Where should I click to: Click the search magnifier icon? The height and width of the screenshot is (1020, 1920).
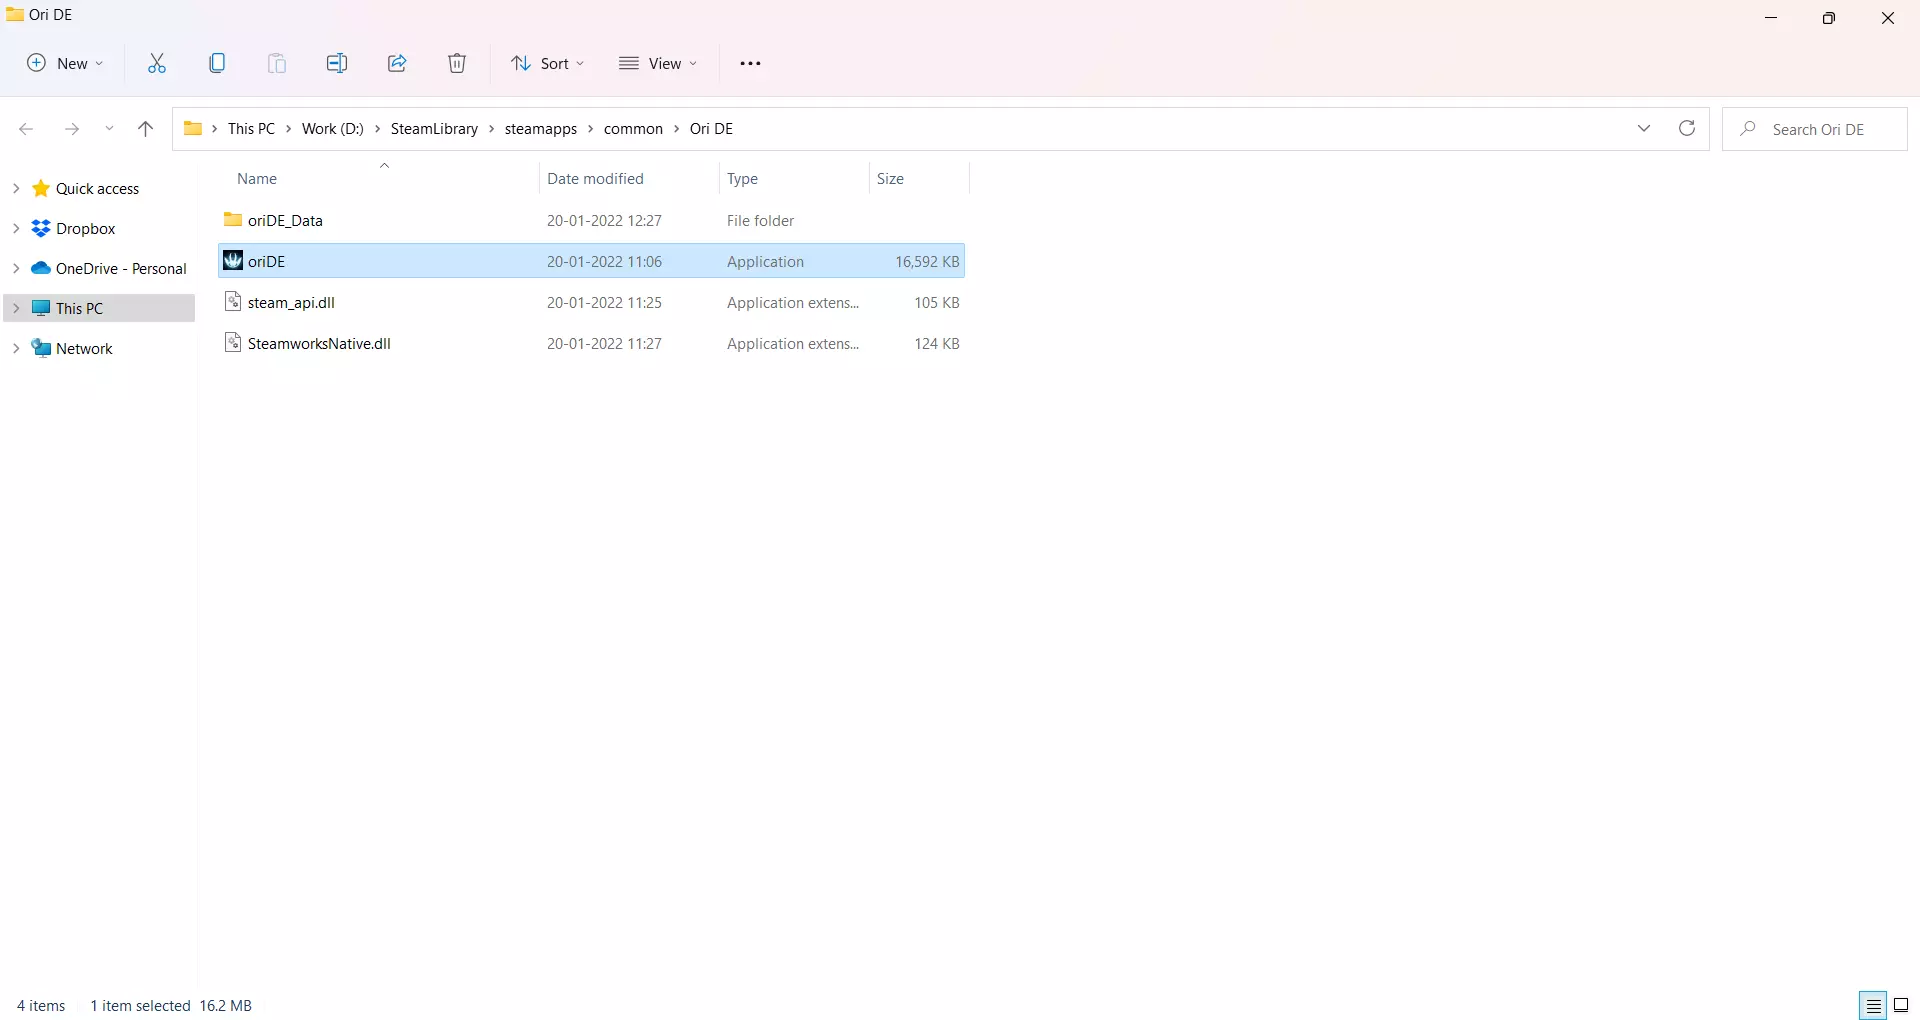tap(1748, 129)
